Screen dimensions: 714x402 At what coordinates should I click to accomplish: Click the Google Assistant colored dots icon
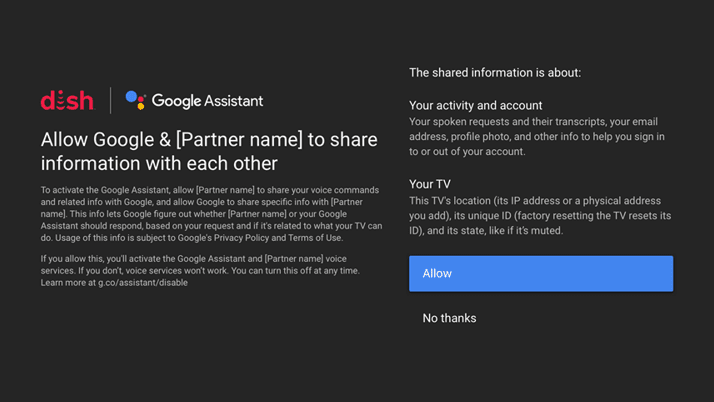coord(136,100)
